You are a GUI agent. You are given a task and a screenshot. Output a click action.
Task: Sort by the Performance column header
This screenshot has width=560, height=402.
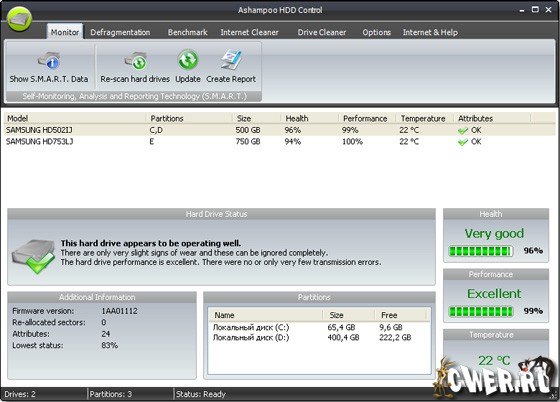[368, 118]
